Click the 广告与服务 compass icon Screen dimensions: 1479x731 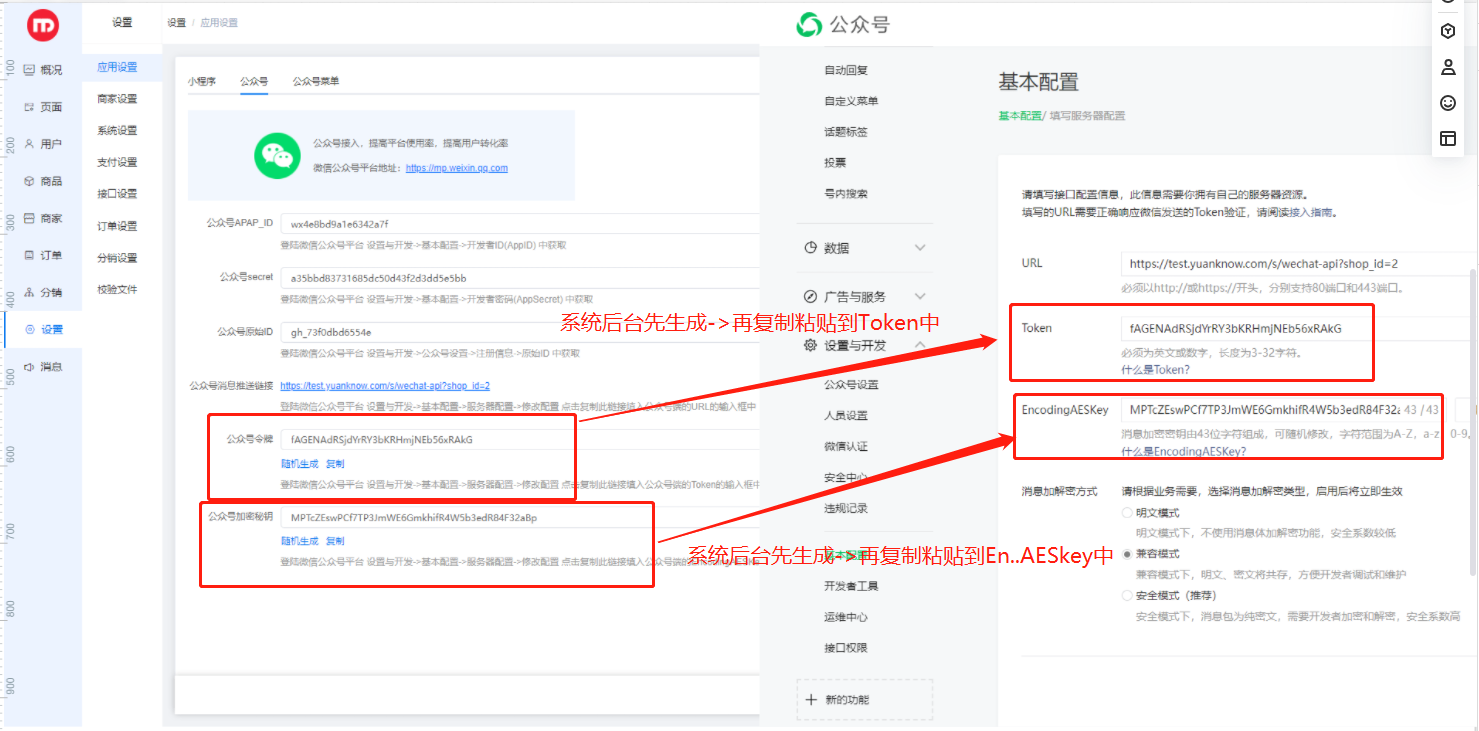(x=811, y=296)
